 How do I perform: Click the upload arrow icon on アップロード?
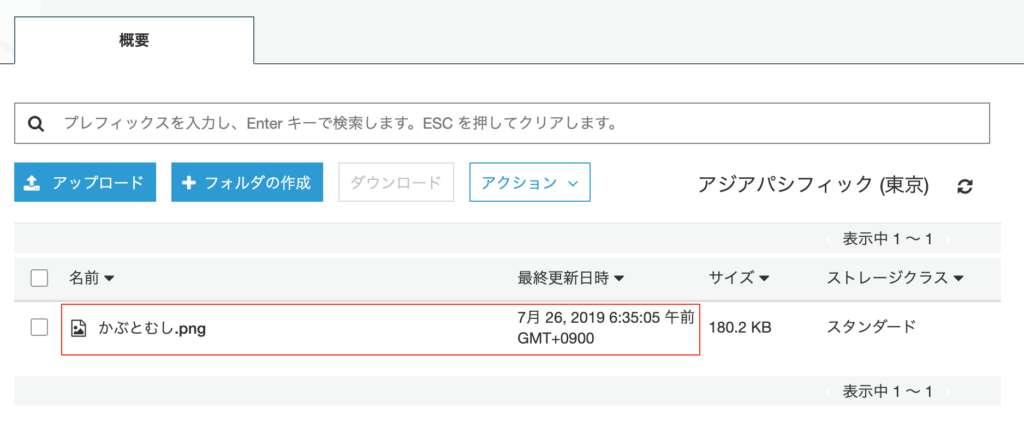click(x=33, y=183)
